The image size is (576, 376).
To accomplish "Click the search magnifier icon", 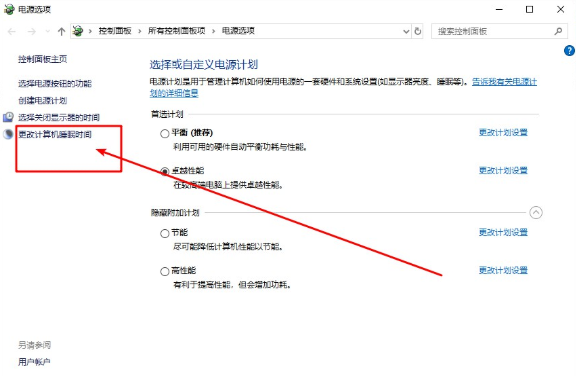I will click(x=558, y=31).
